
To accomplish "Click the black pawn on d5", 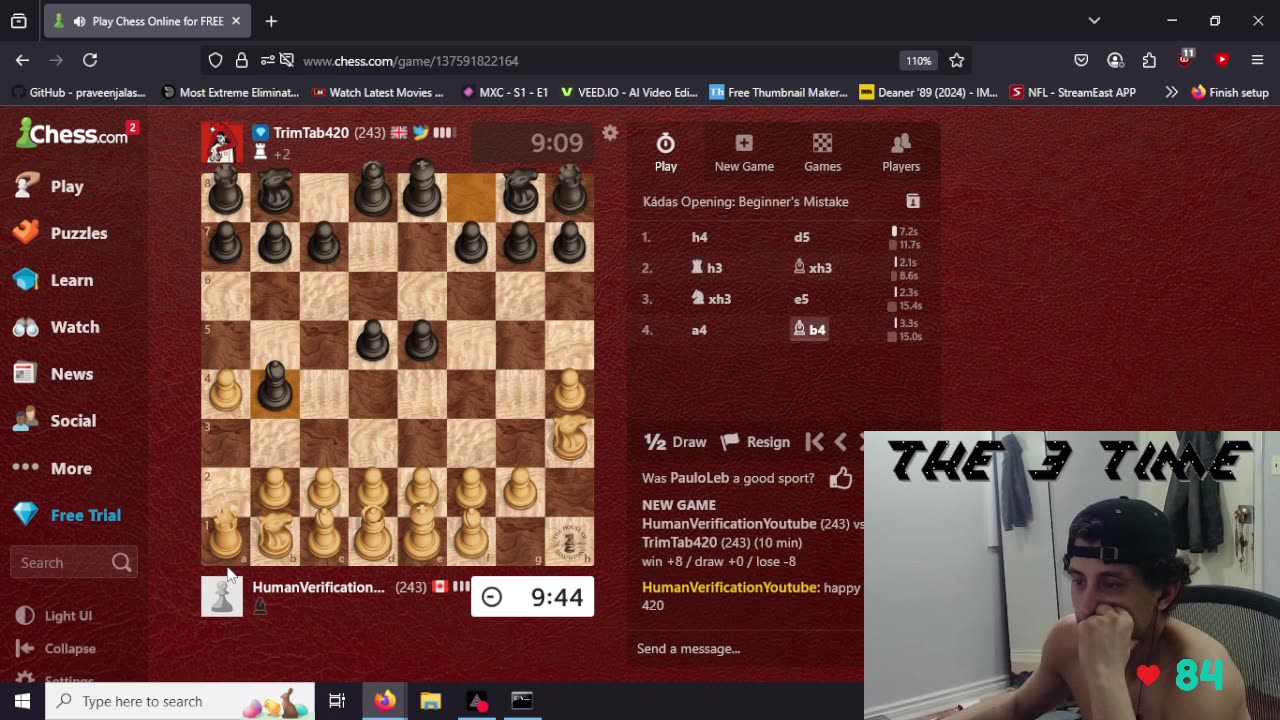I will 373,343.
